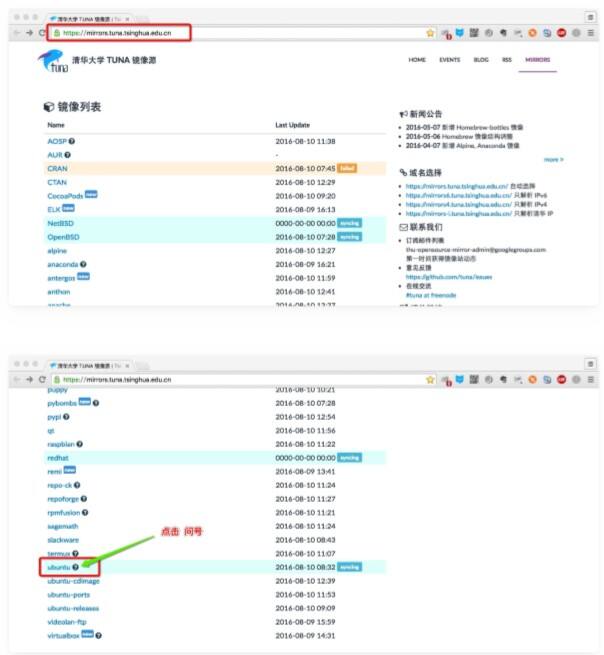Reload the page in the bottom browser window
The width and height of the screenshot is (604, 655).
click(42, 379)
